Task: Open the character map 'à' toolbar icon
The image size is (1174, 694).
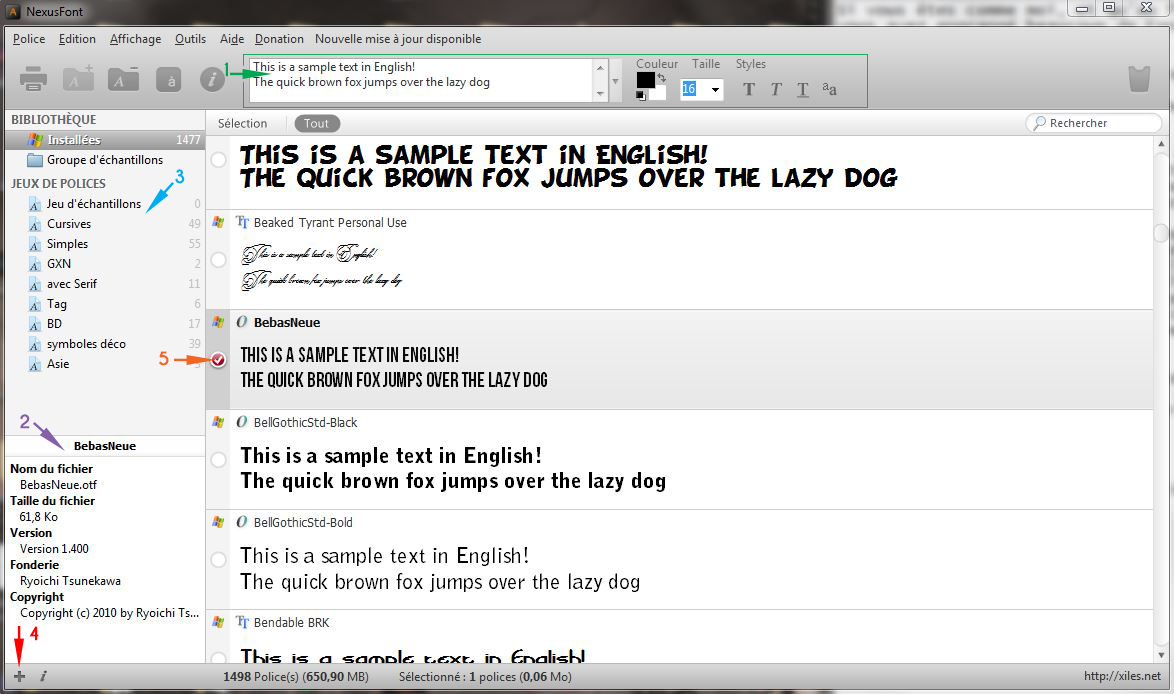Action: click(168, 79)
